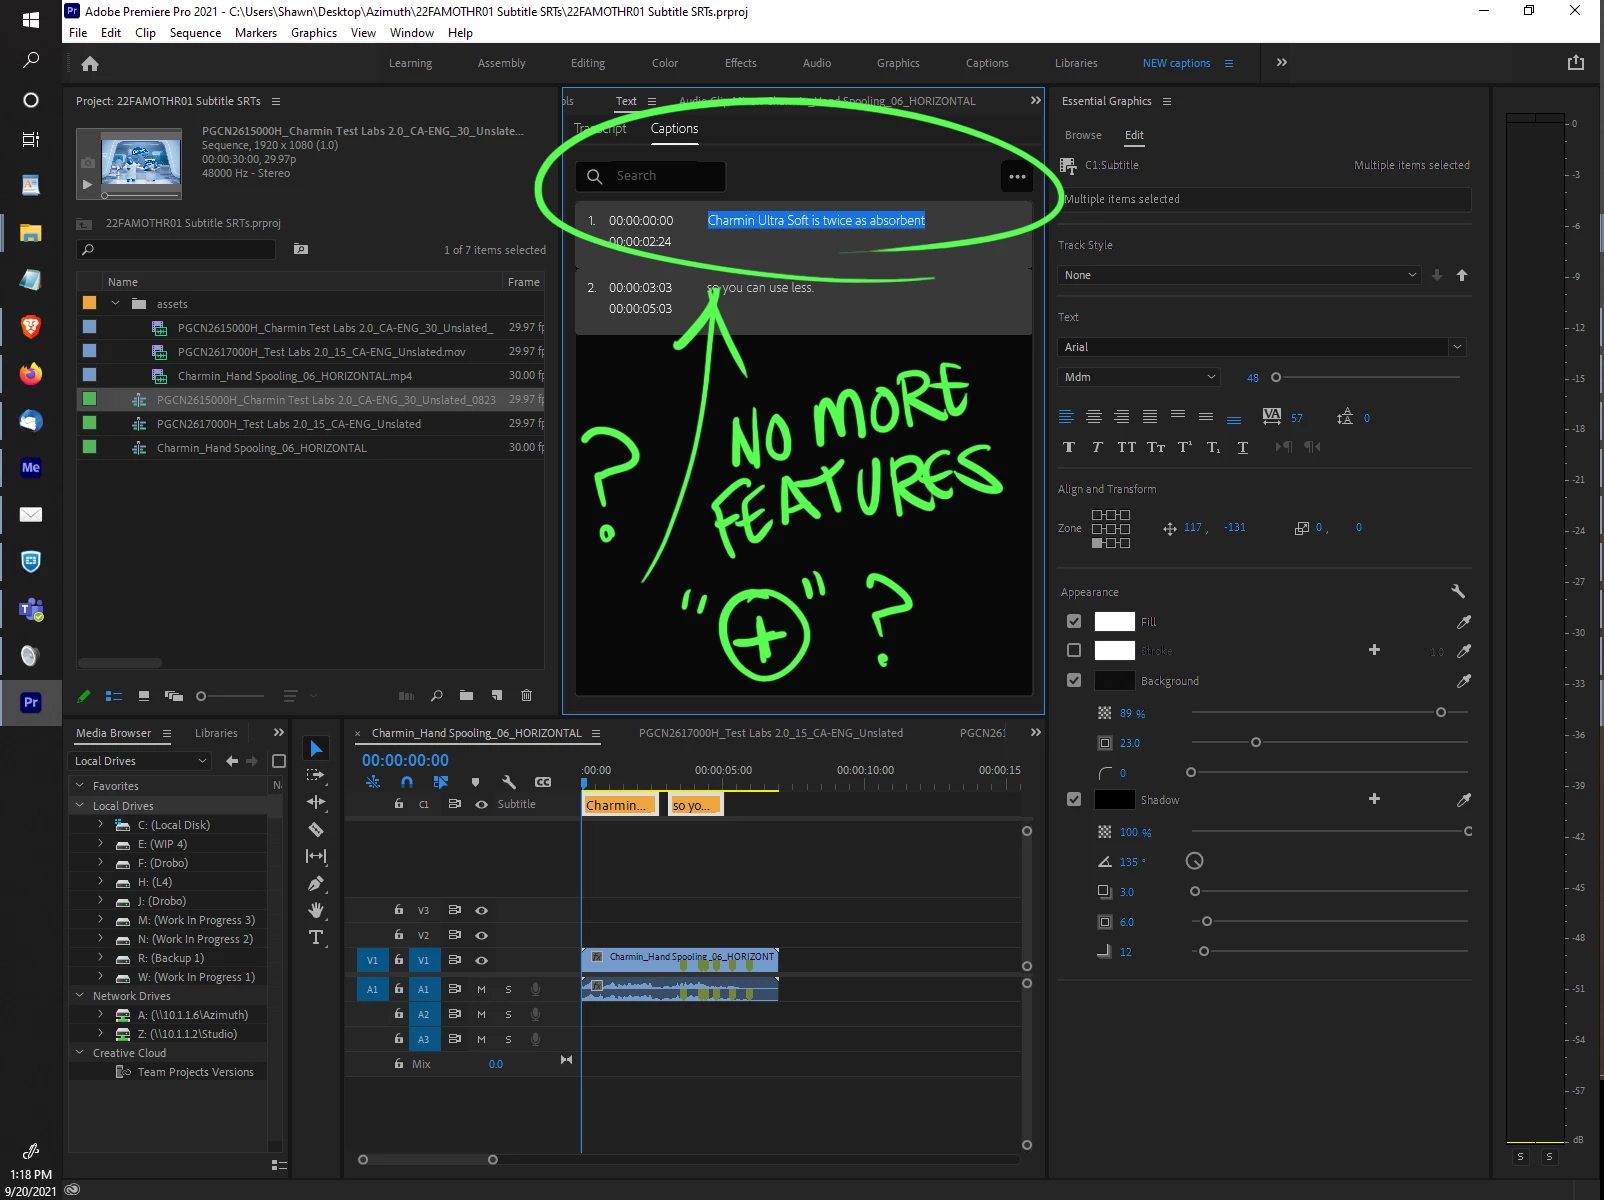
Task: Open Timeline Display Settings wrench
Action: 509,782
